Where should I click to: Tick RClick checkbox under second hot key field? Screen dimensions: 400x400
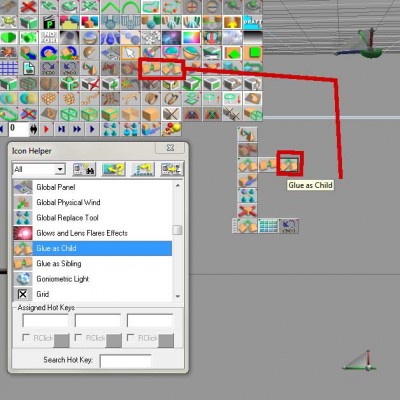78,338
